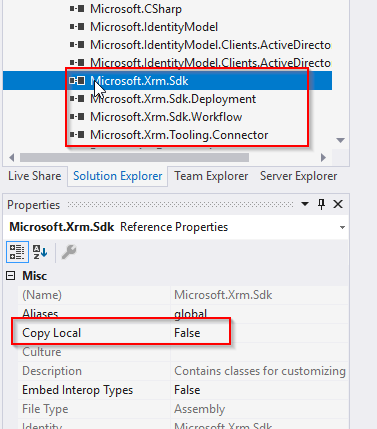Viewport: 377px width, 429px height.
Task: Click the Microsoft.Xrm.Sdk.Workflow reference icon
Action: [x=77, y=117]
